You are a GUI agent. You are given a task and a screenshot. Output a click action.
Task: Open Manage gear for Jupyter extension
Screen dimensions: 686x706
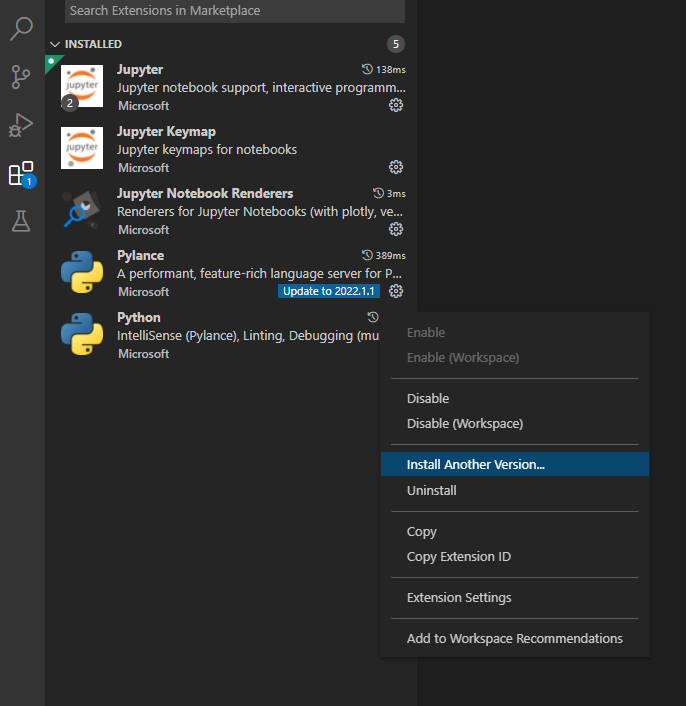click(396, 105)
